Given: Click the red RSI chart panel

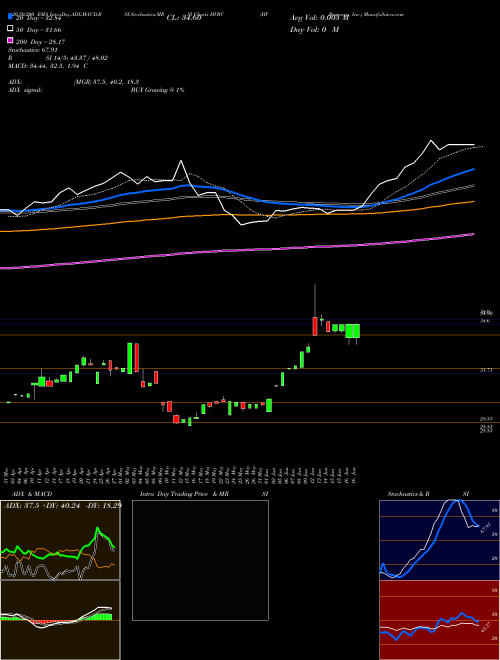Looking at the screenshot, I should (x=439, y=620).
